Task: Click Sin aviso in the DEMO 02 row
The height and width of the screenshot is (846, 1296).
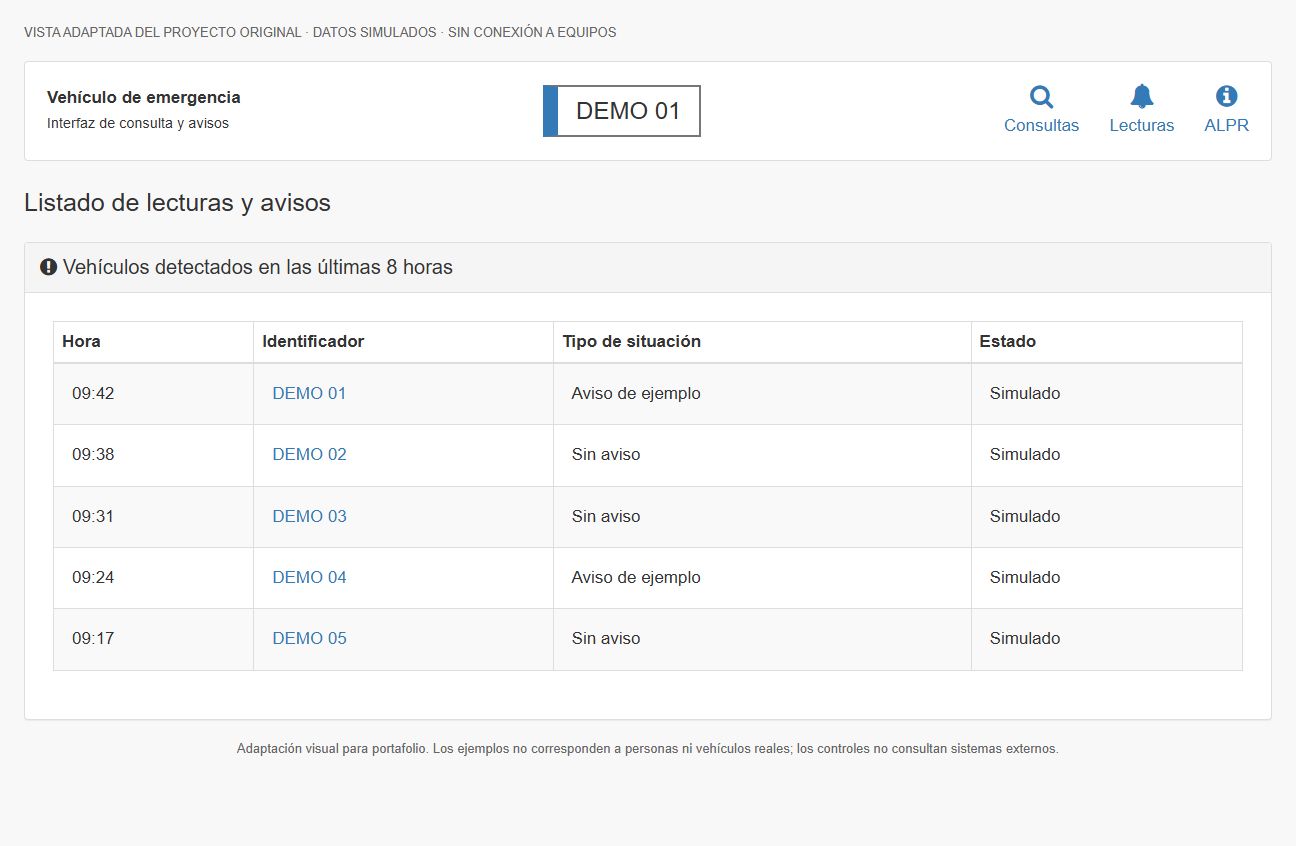Action: click(x=606, y=454)
